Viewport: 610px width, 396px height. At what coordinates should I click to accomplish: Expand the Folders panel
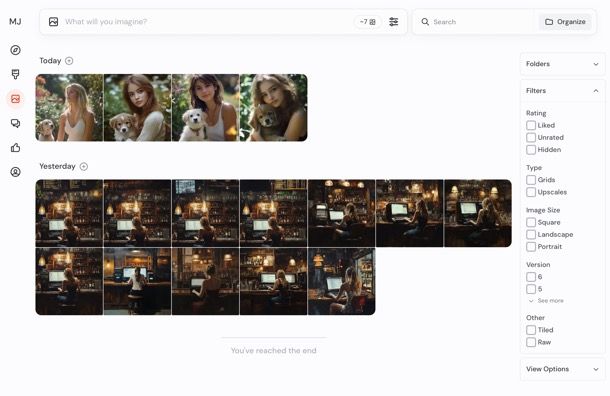pyautogui.click(x=563, y=64)
